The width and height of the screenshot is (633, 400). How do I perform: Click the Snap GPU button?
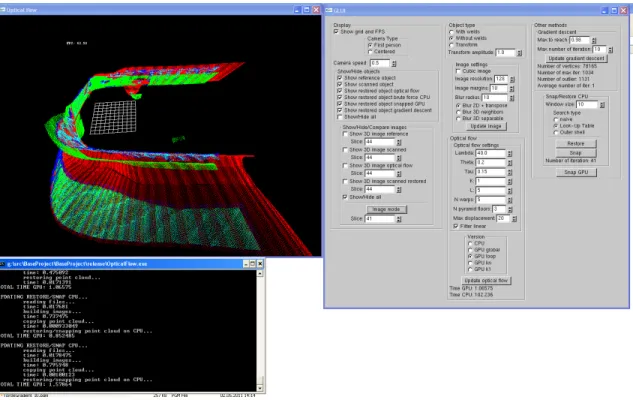click(576, 172)
